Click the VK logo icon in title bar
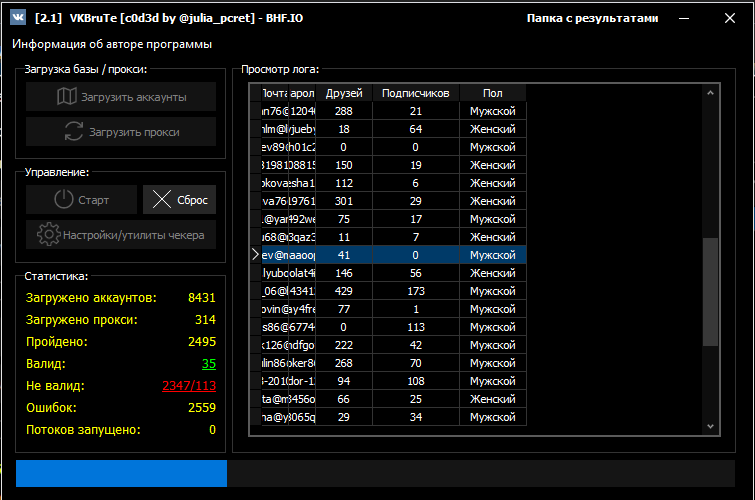 coord(18,18)
